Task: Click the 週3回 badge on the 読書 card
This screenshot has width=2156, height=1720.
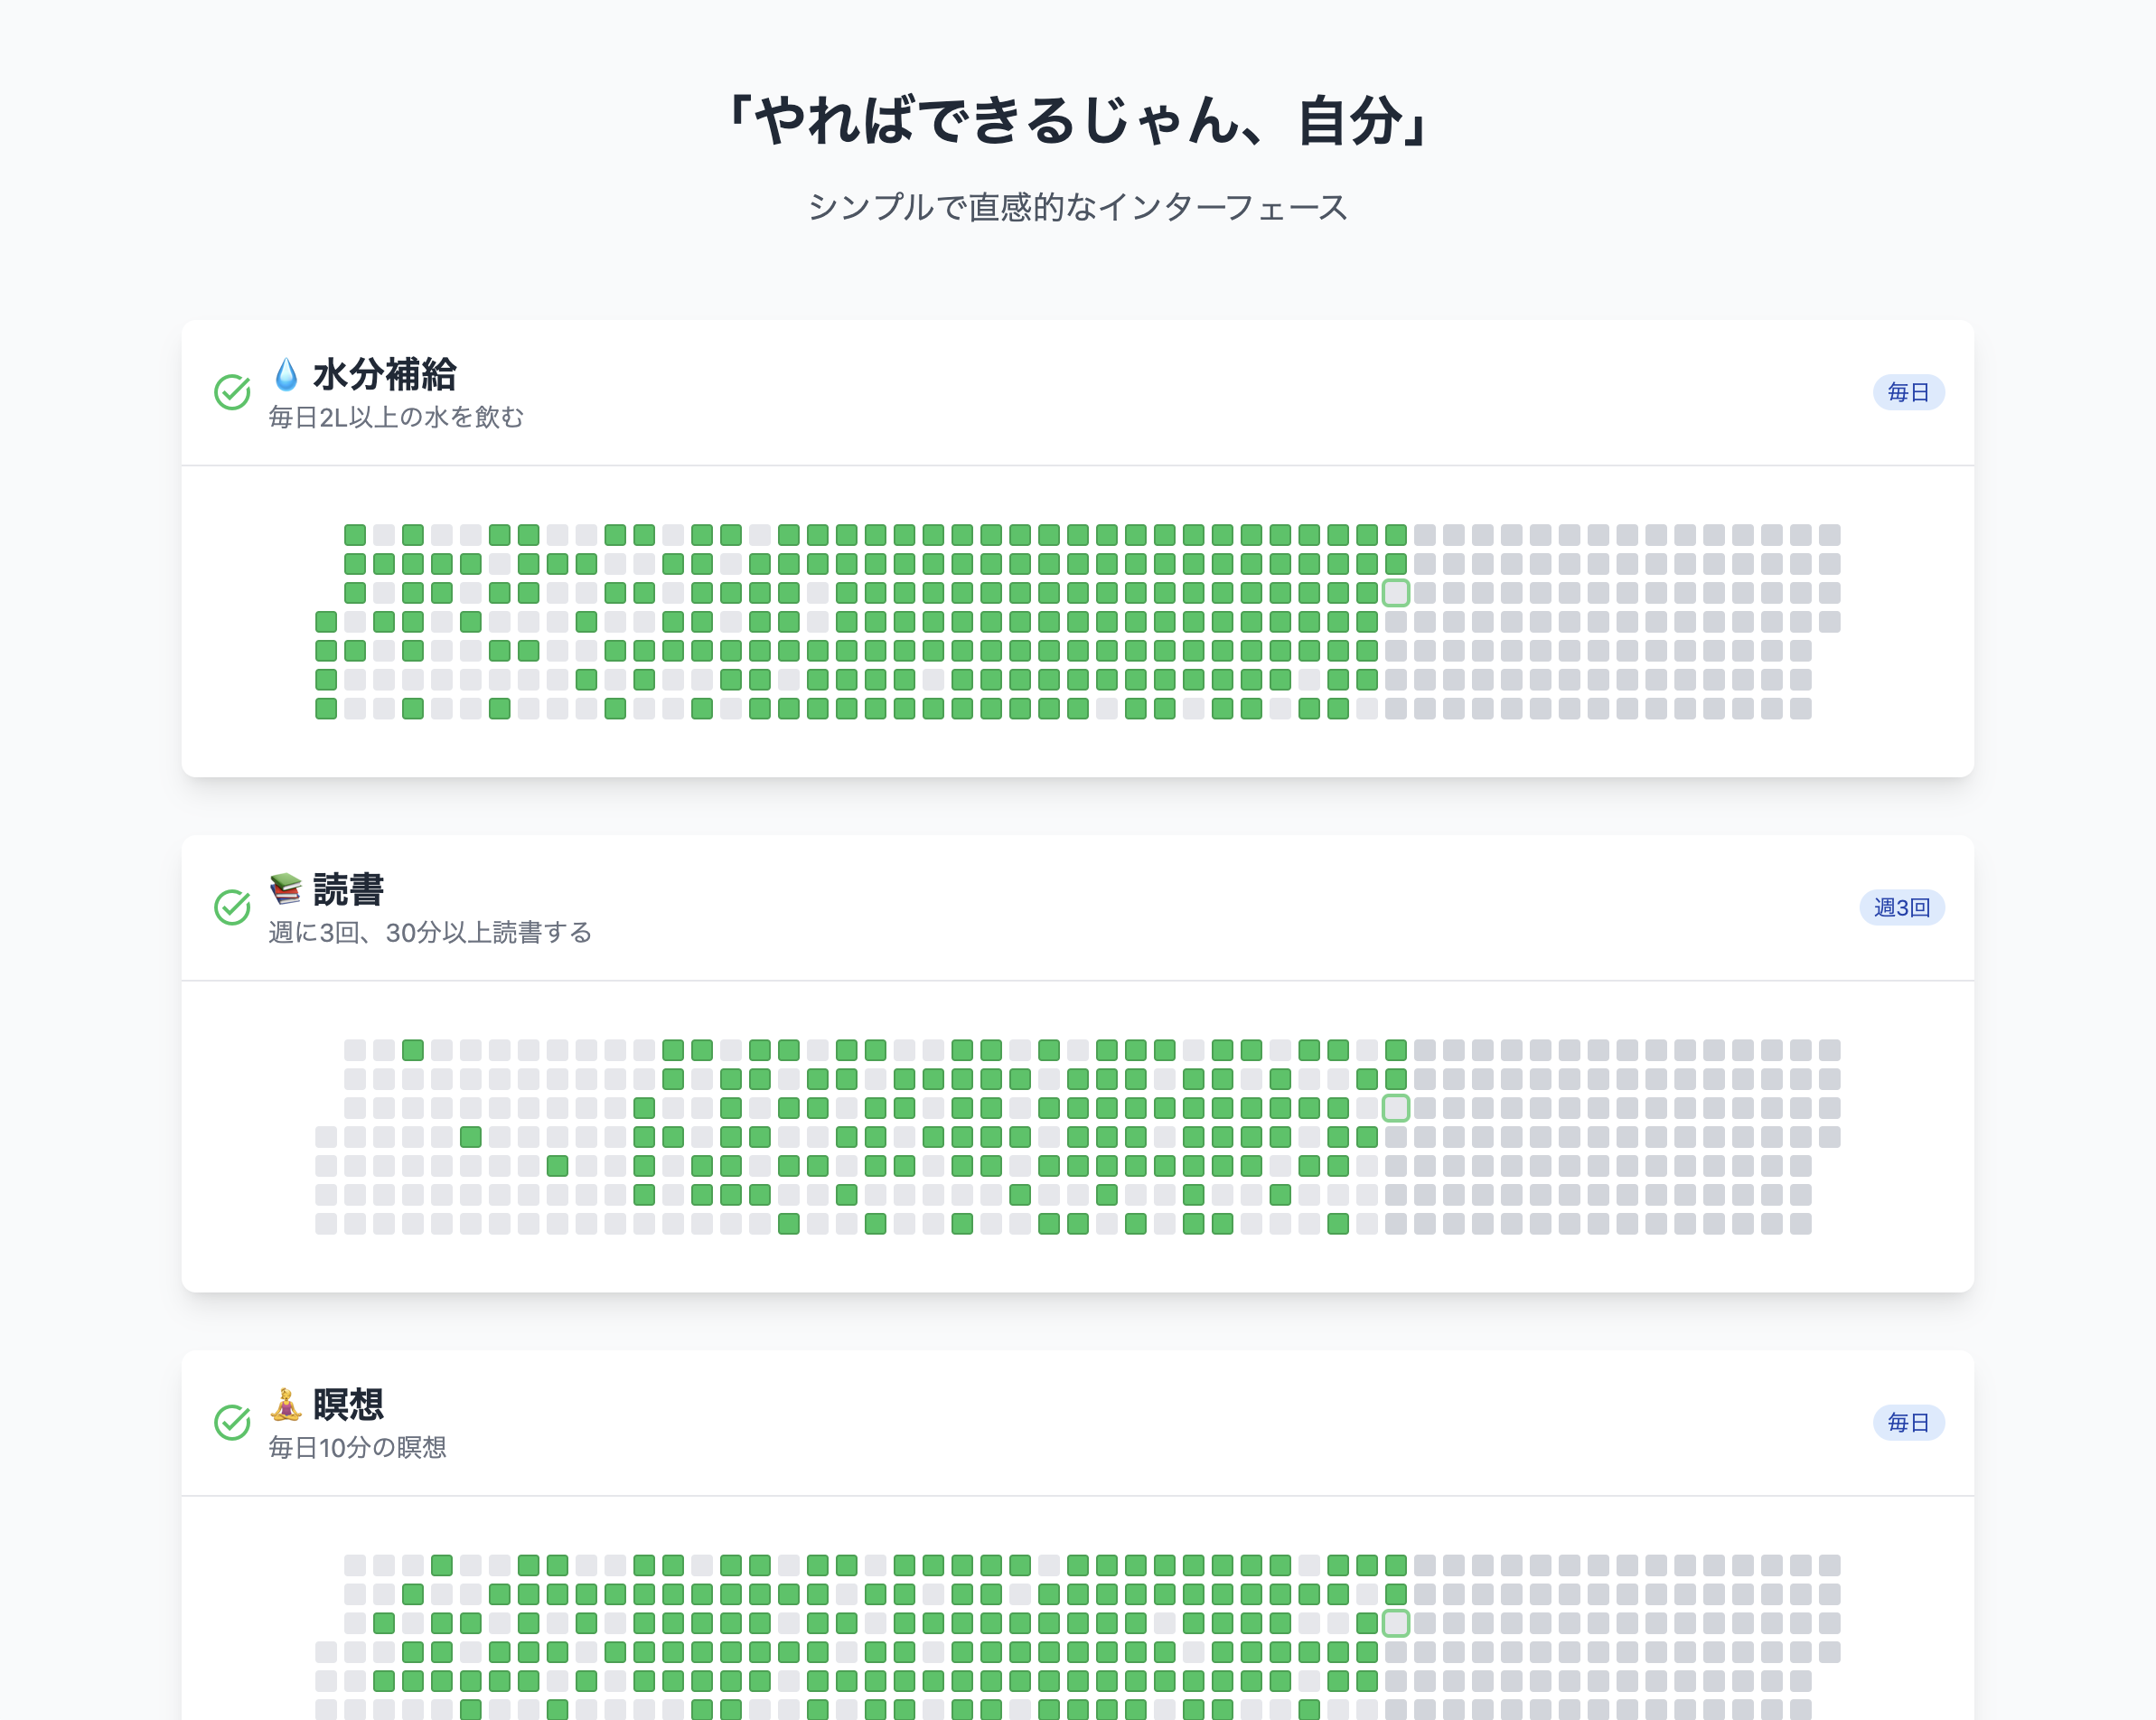Action: [1901, 907]
